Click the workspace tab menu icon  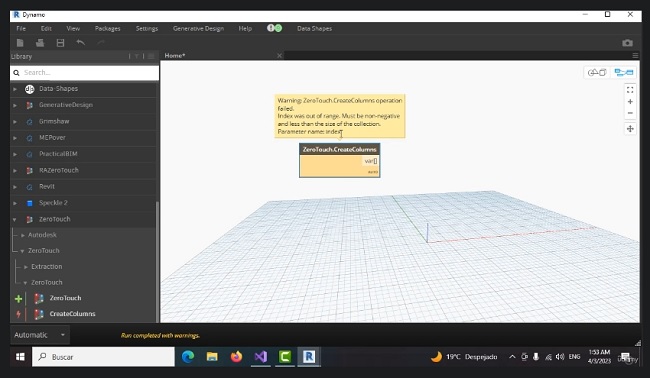[635, 55]
